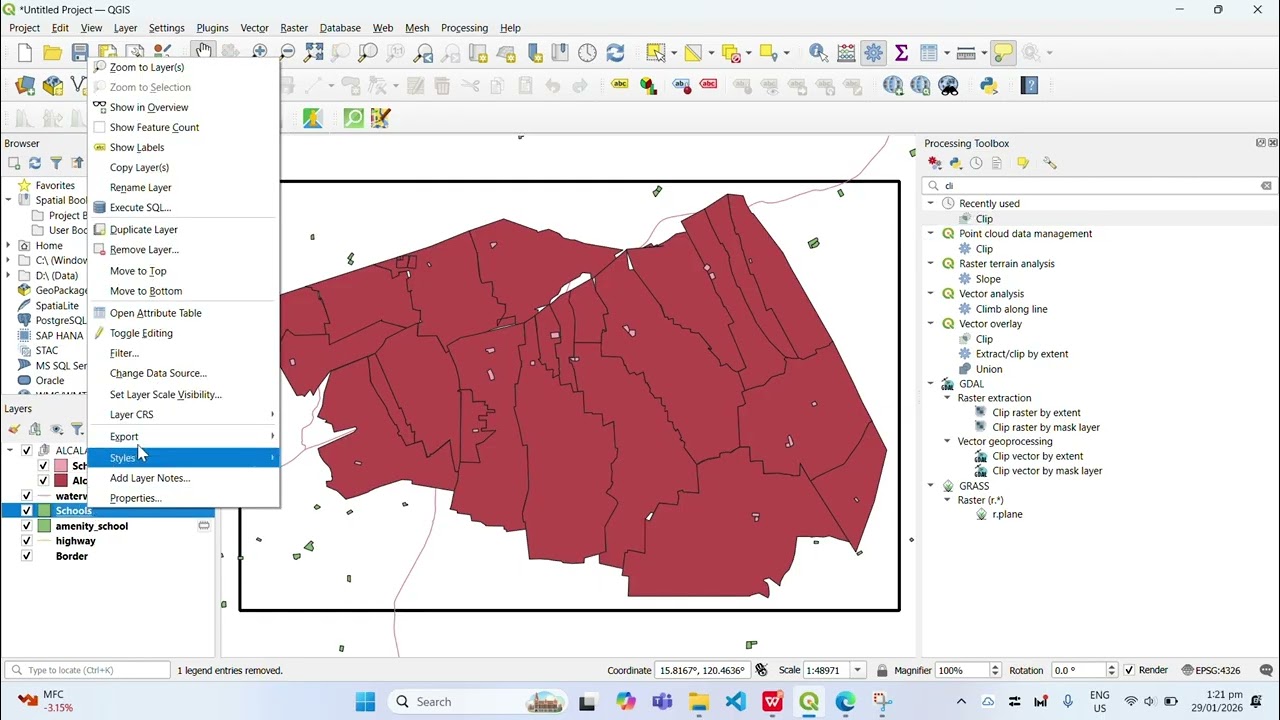Select the Union algorithm

point(989,369)
